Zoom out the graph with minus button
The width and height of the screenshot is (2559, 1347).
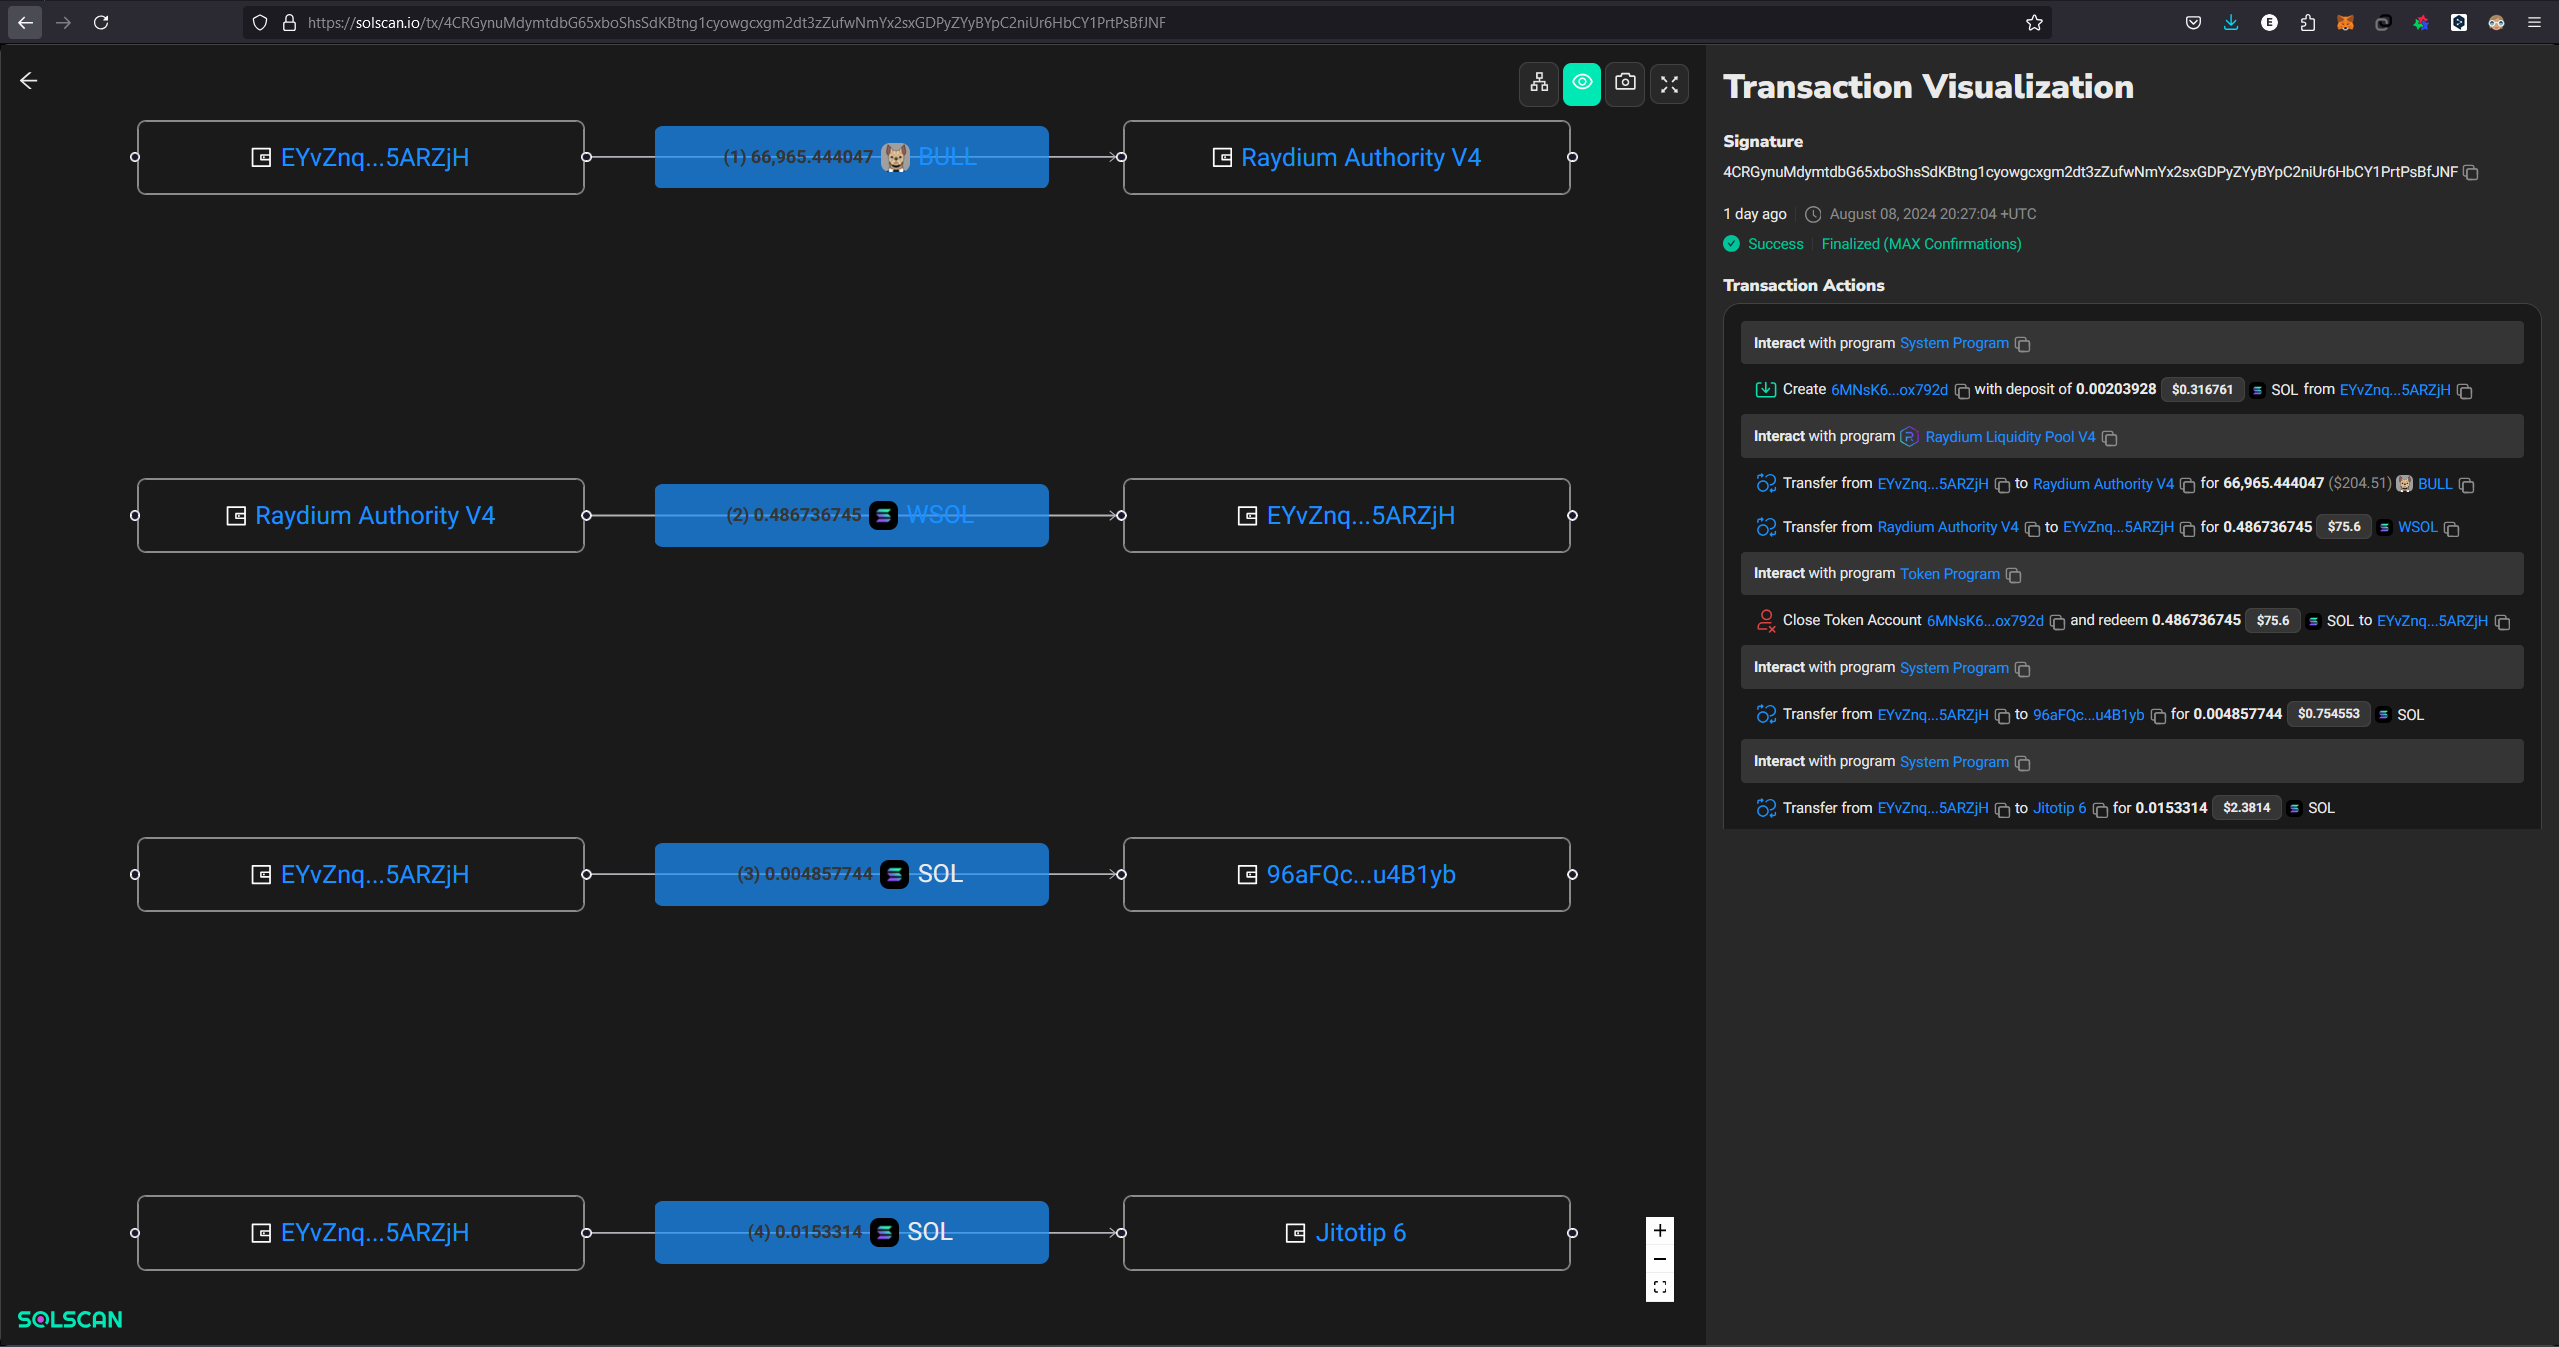tap(1660, 1259)
